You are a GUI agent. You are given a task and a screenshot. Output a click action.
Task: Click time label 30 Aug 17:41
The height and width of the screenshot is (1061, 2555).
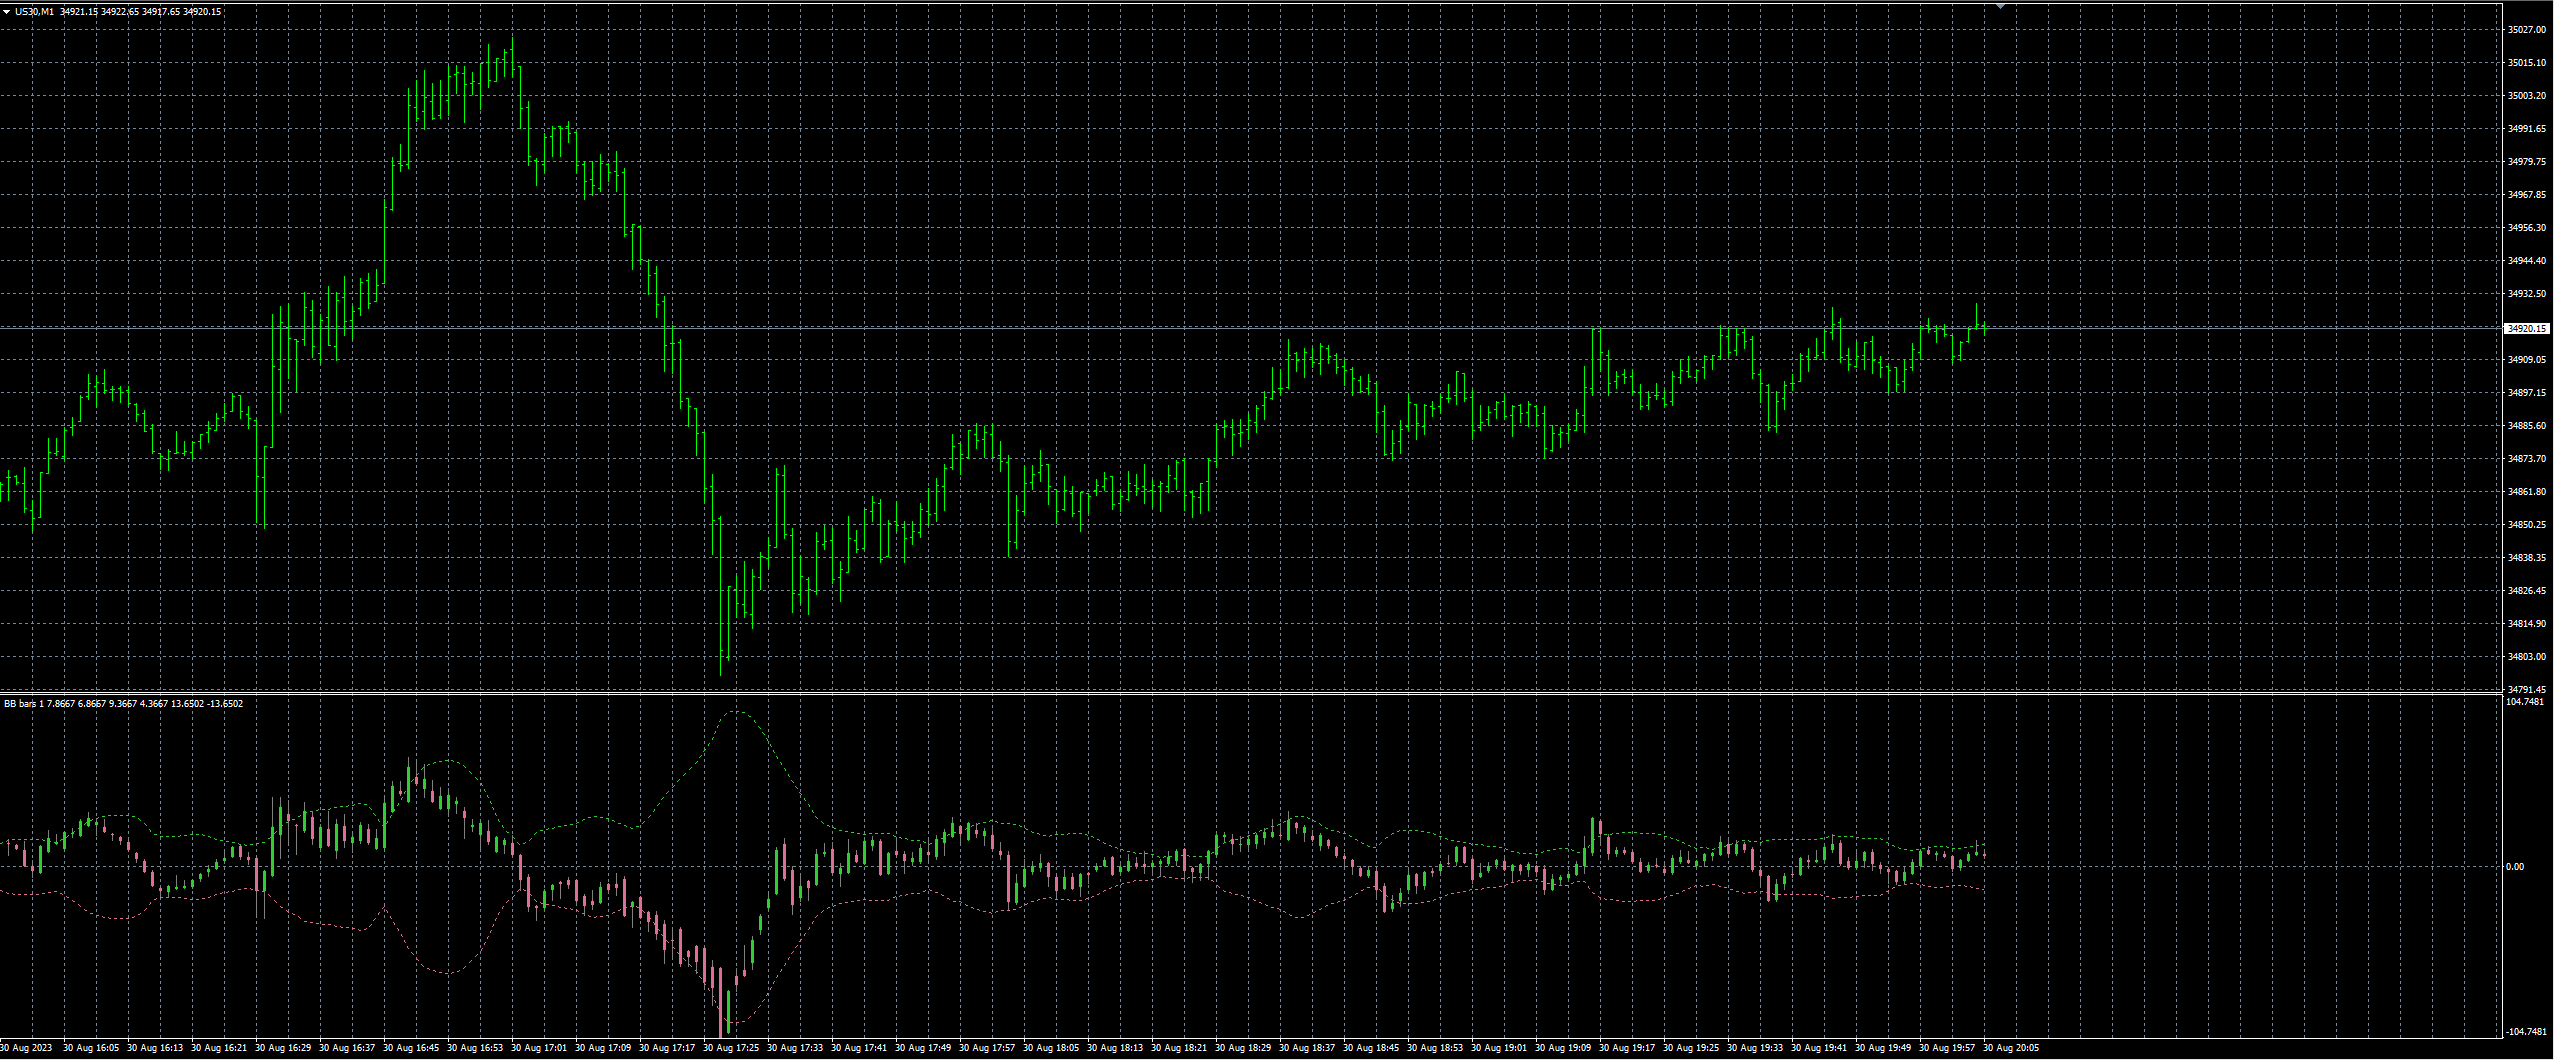click(859, 1049)
